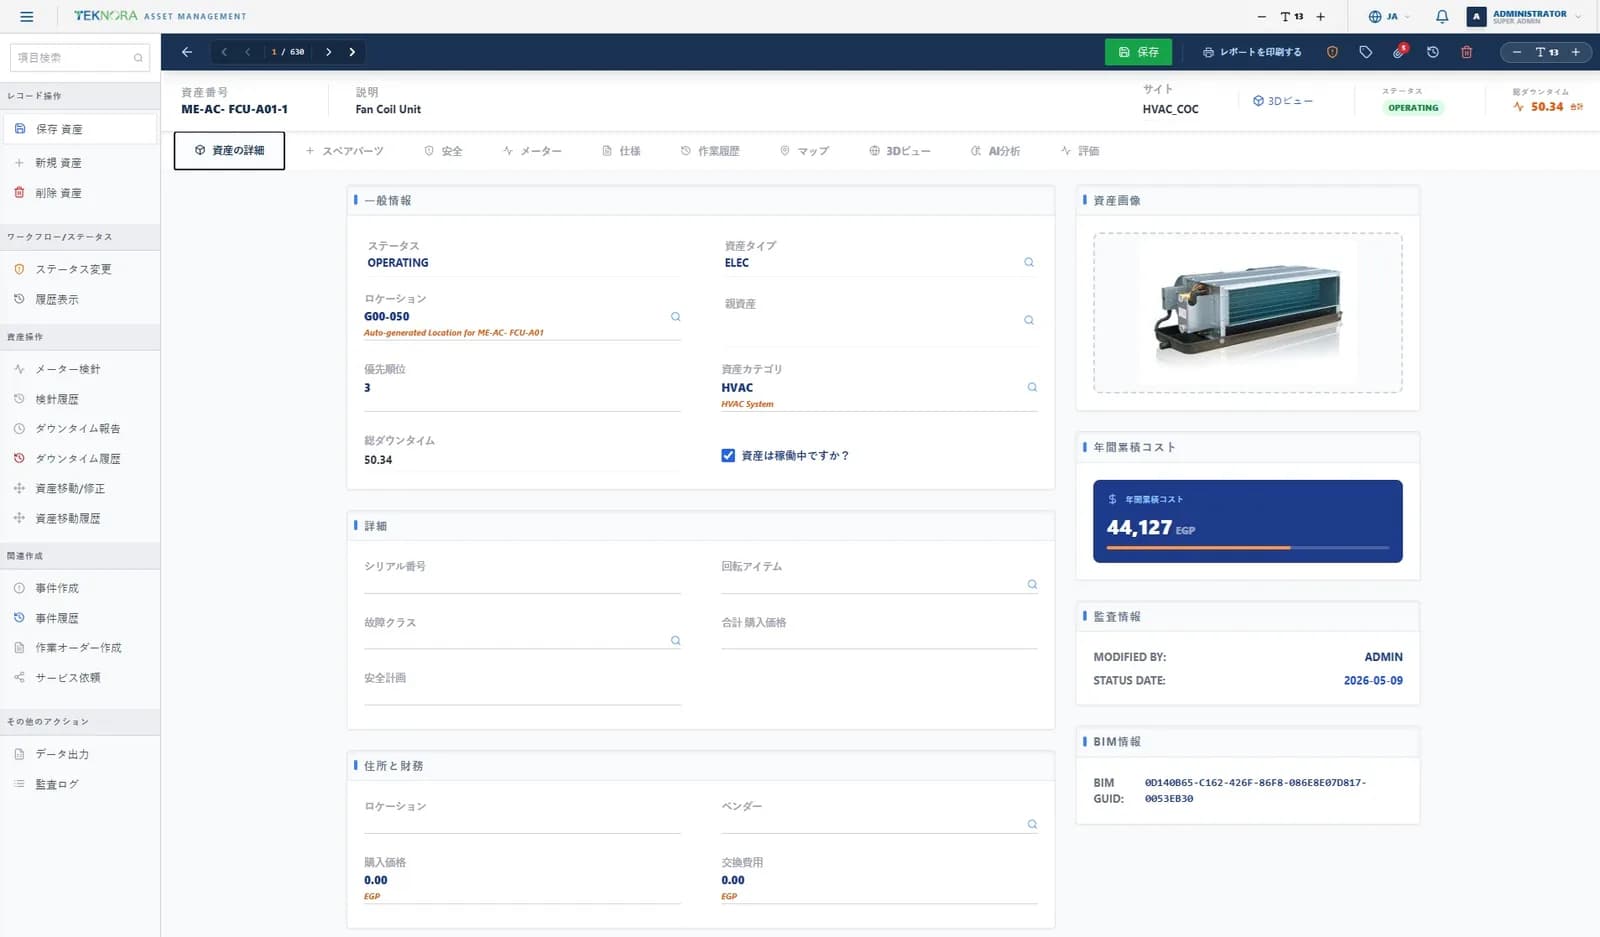
Task: Jump to the last record arrow
Action: tap(352, 52)
